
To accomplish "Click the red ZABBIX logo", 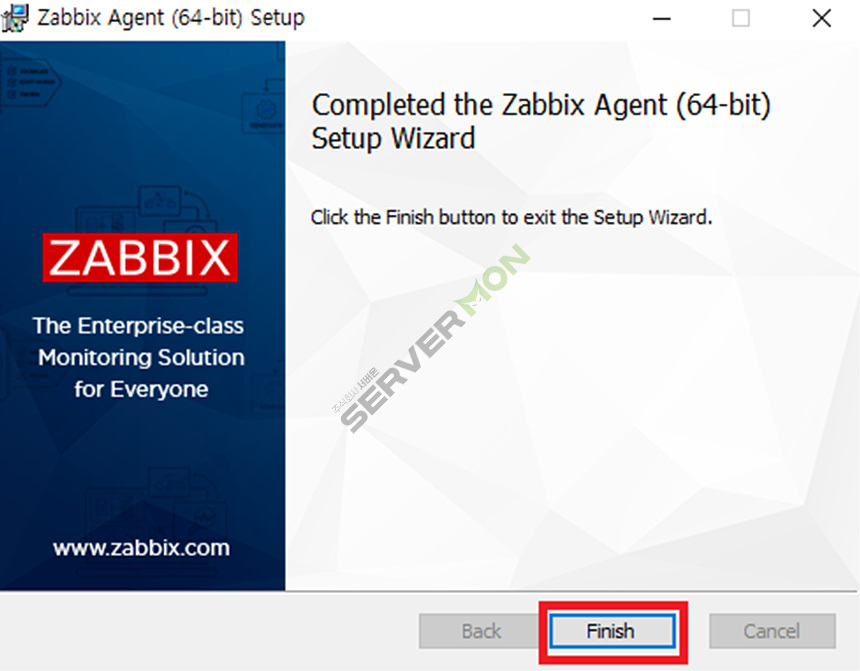I will 140,257.
